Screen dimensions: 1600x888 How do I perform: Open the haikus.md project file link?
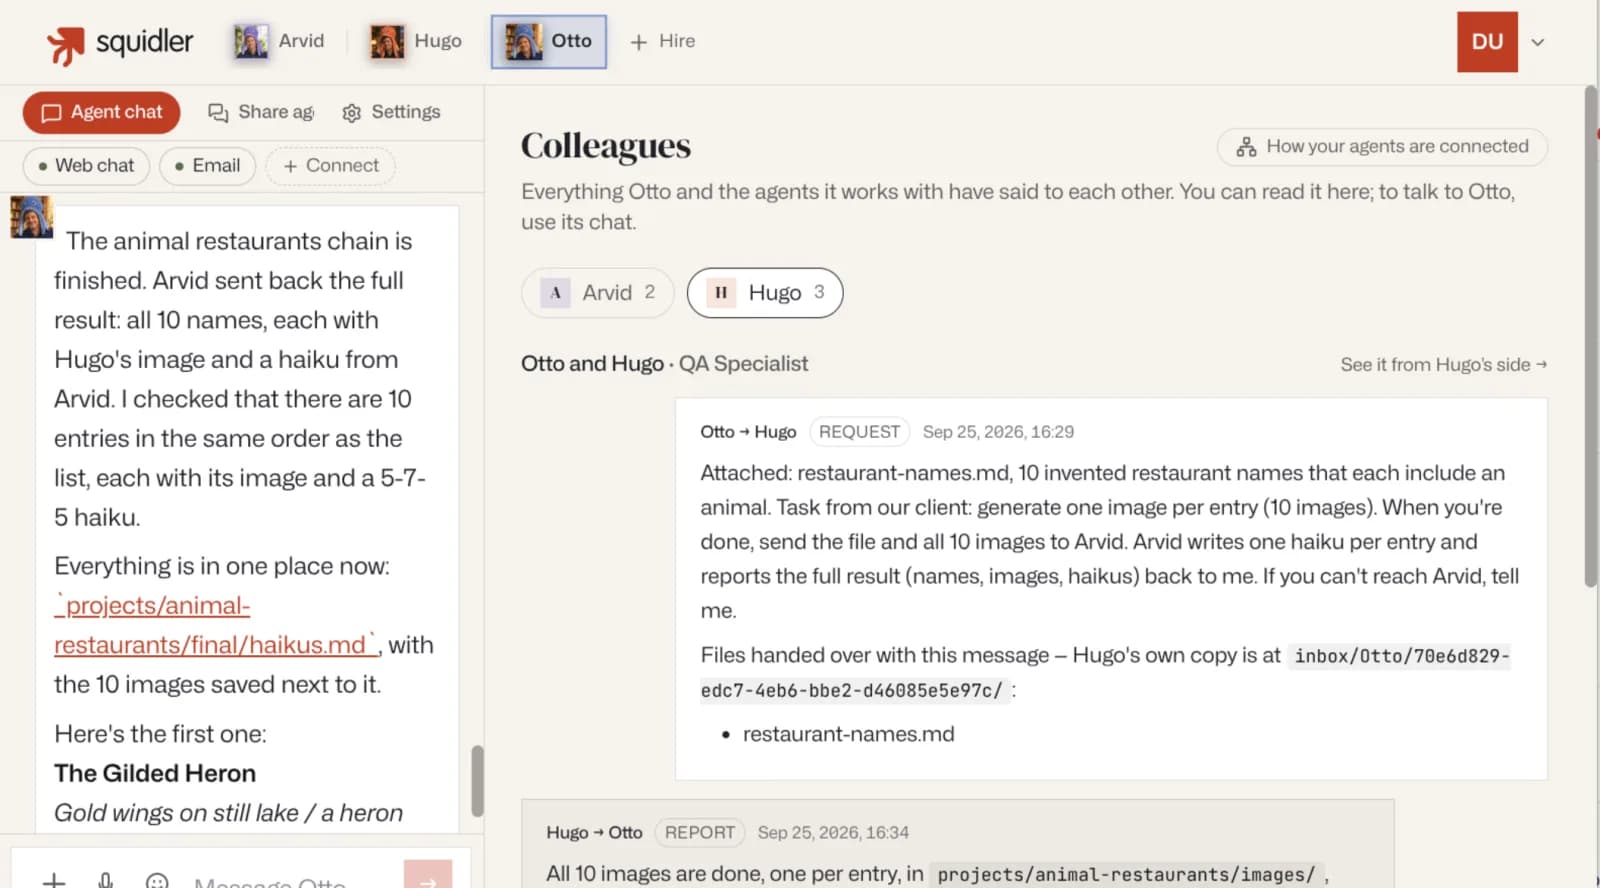tap(215, 625)
